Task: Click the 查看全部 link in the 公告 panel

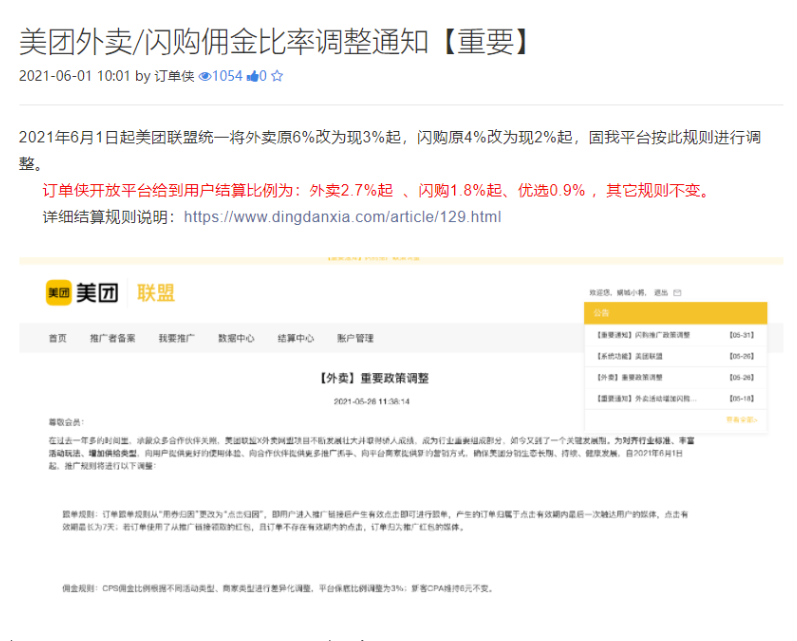Action: point(742,420)
